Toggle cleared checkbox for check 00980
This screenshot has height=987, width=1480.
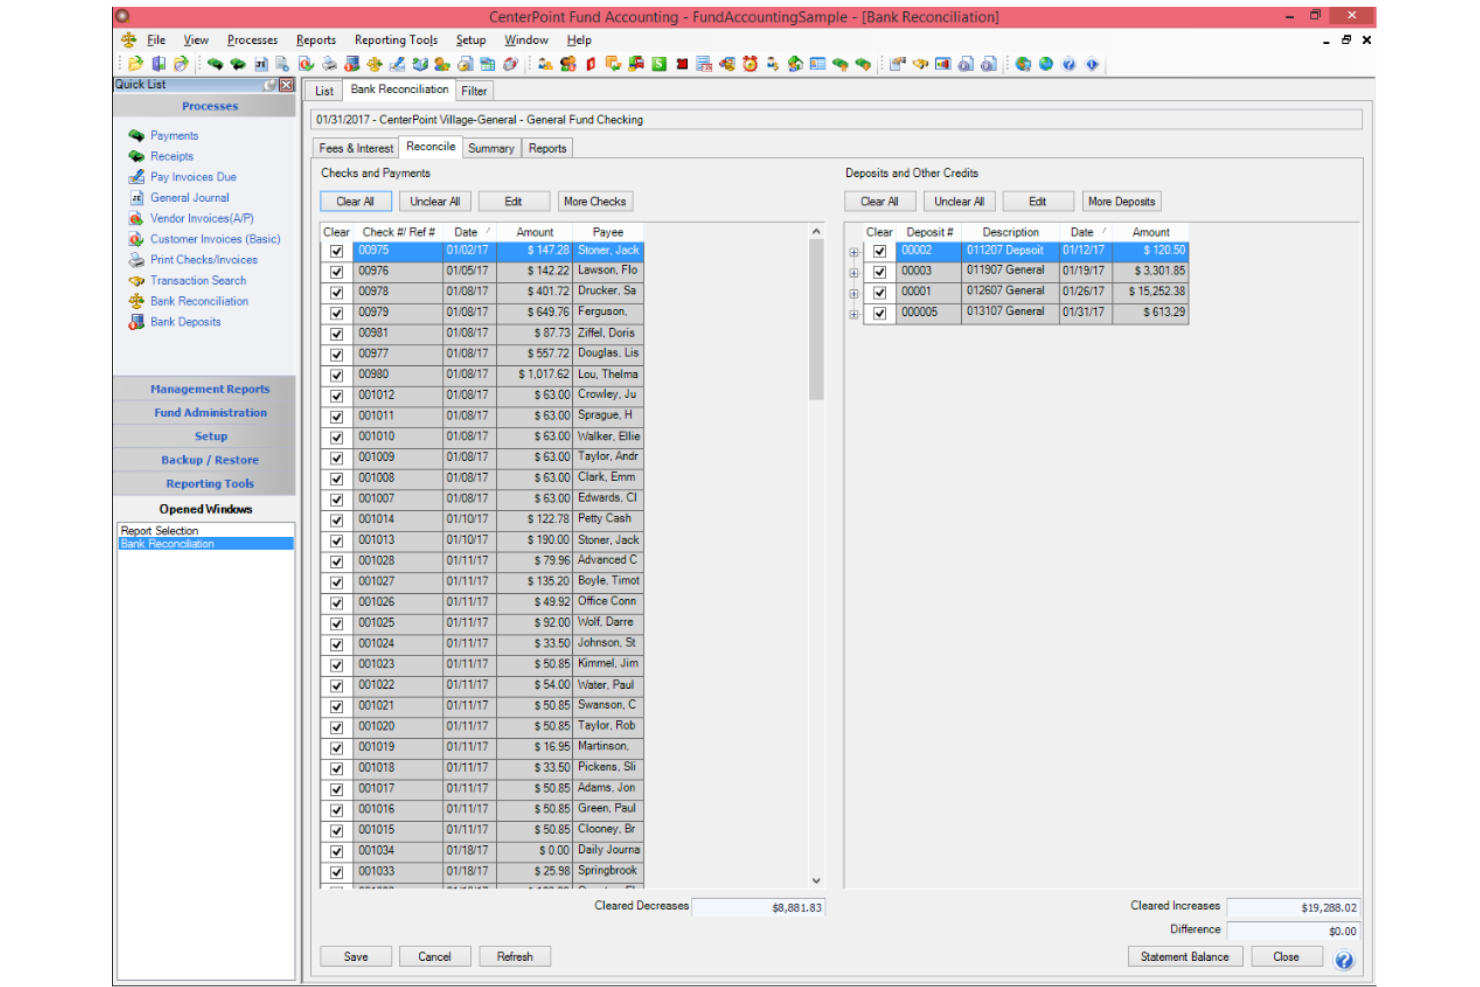pyautogui.click(x=337, y=375)
